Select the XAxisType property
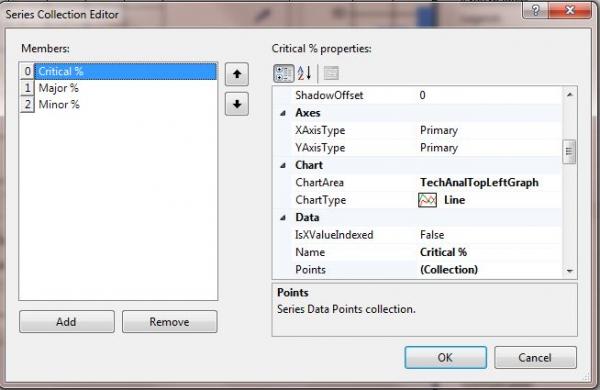 (x=320, y=130)
